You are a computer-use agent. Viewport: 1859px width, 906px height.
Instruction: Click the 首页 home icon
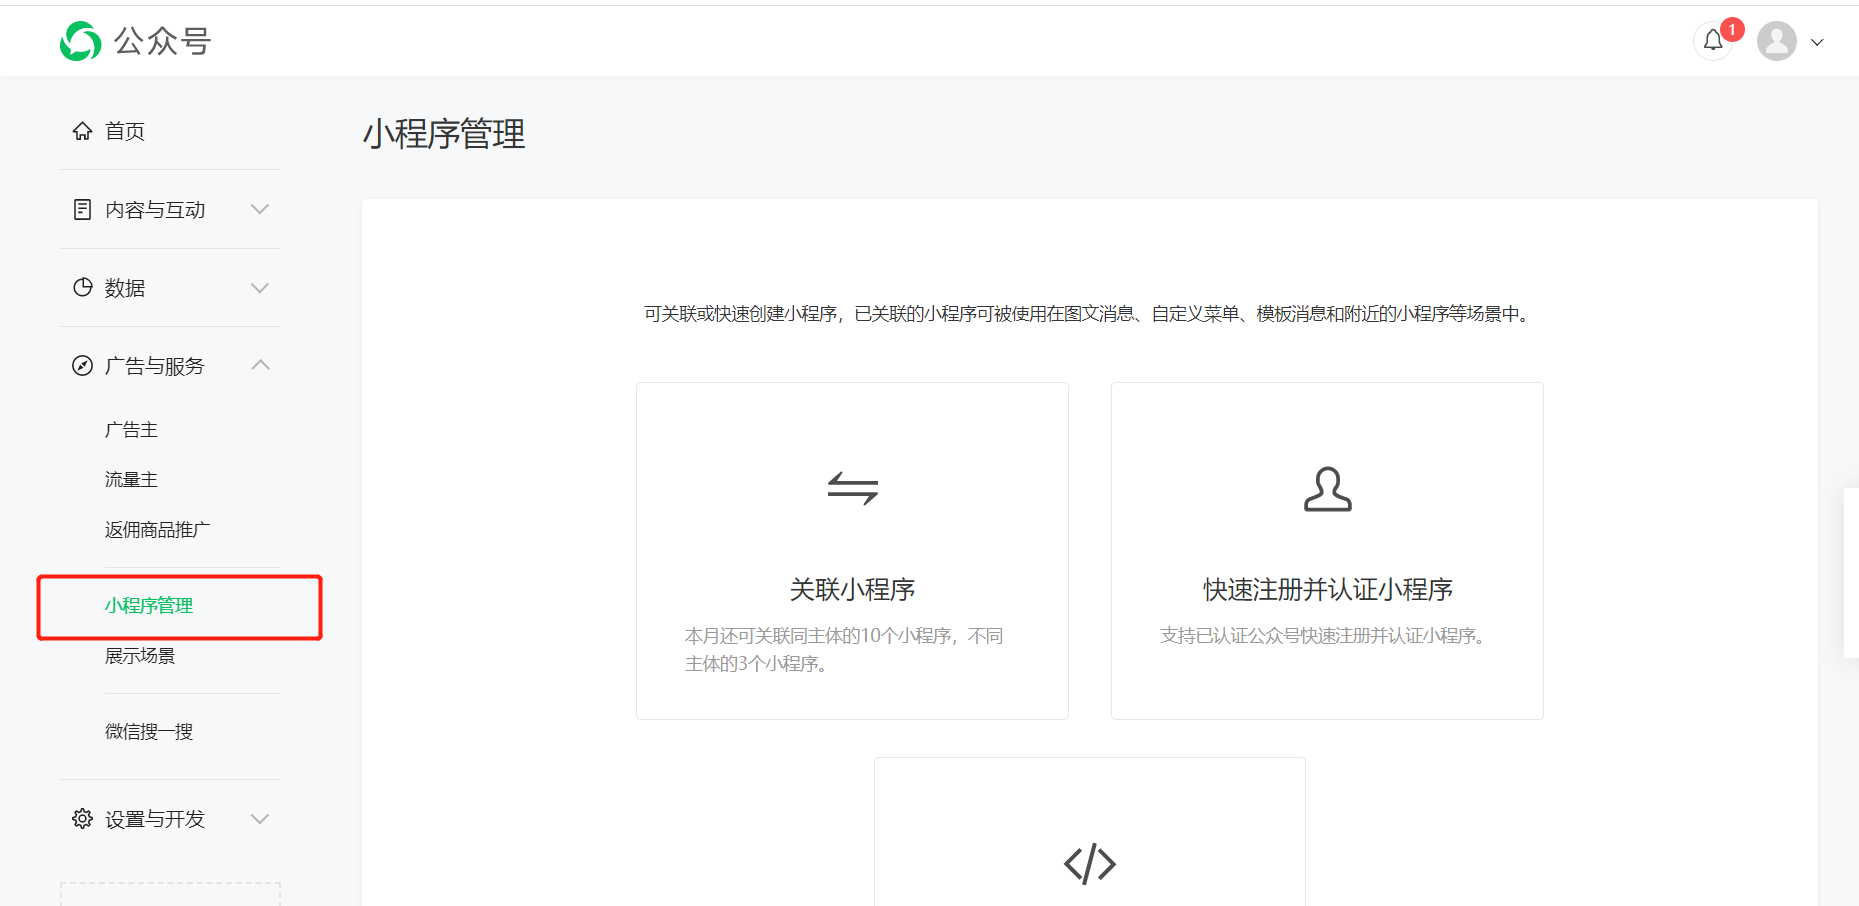82,131
